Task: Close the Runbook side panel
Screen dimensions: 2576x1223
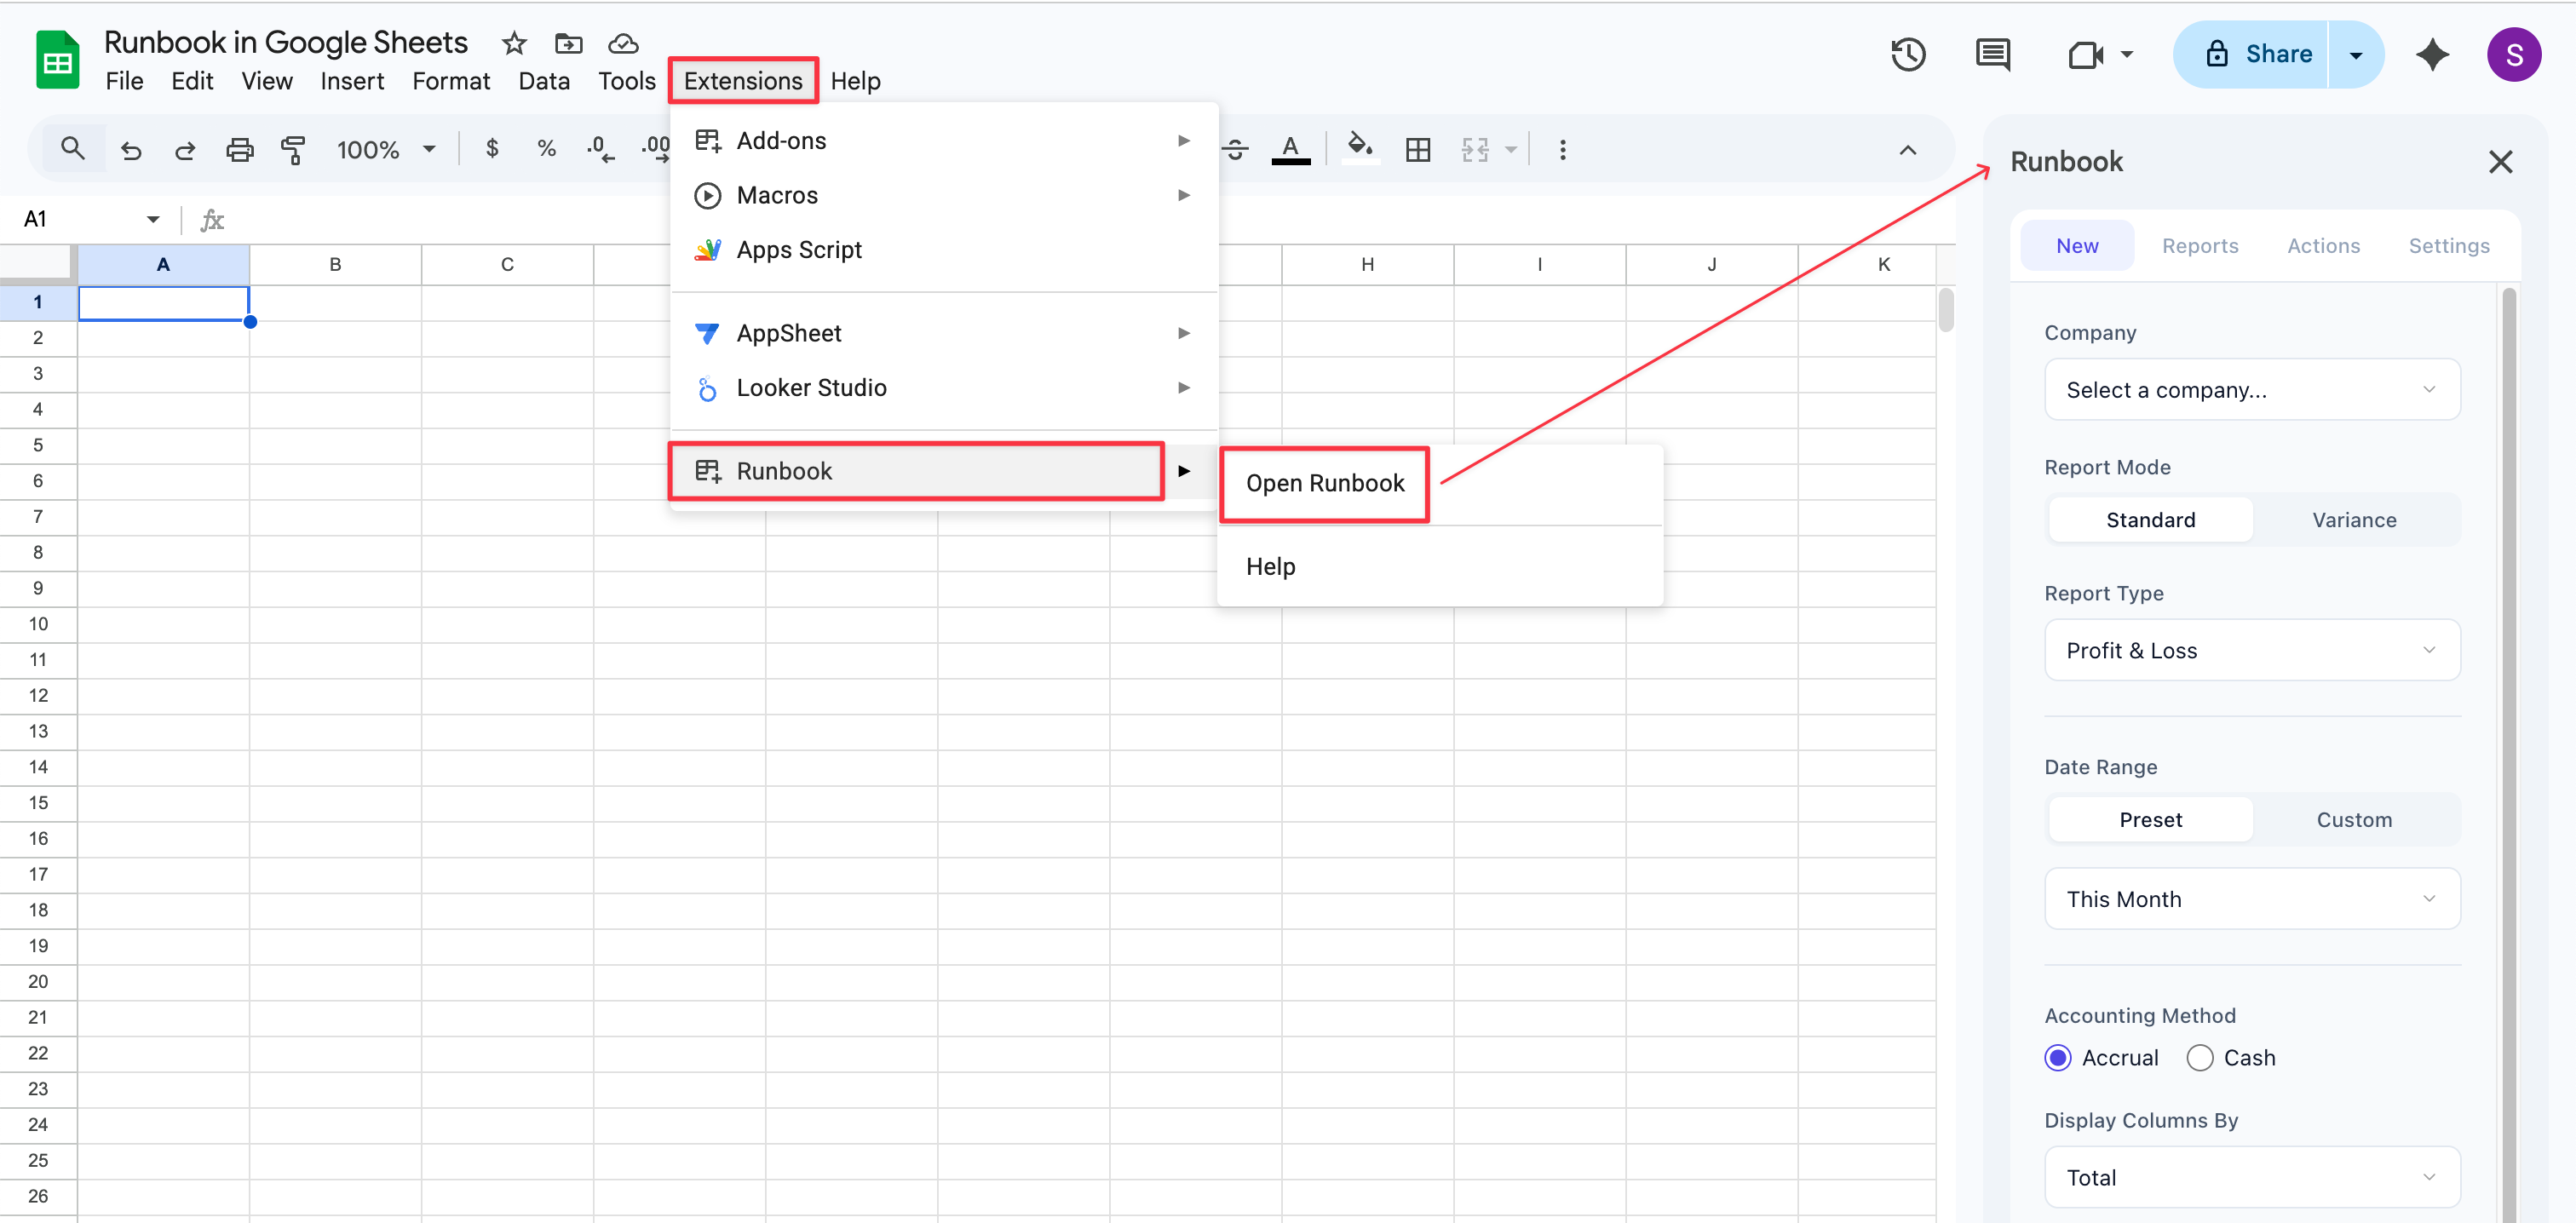Action: 2500,161
